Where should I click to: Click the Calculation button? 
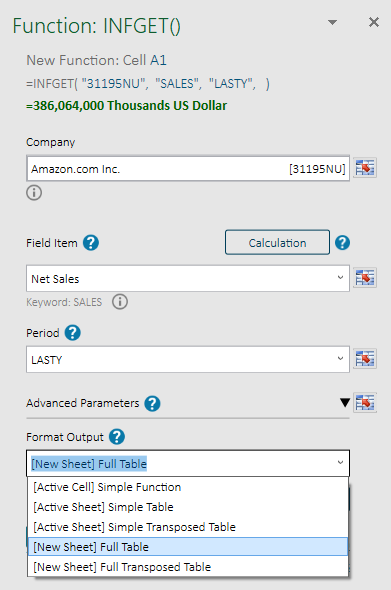pyautogui.click(x=277, y=243)
